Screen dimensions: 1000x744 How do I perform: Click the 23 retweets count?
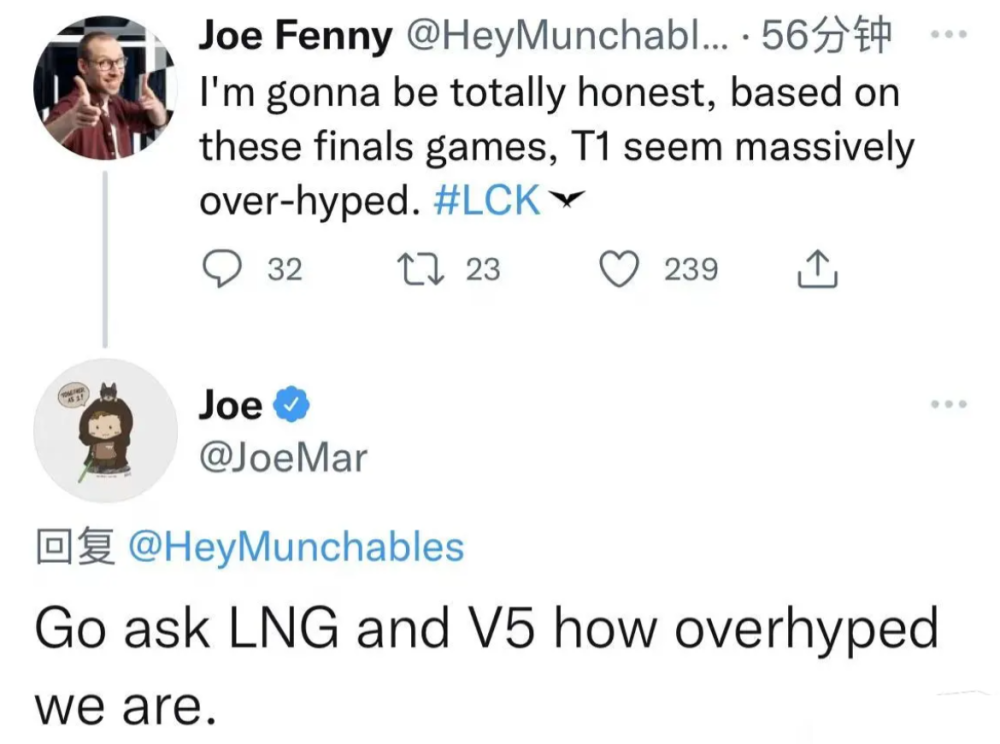483,269
